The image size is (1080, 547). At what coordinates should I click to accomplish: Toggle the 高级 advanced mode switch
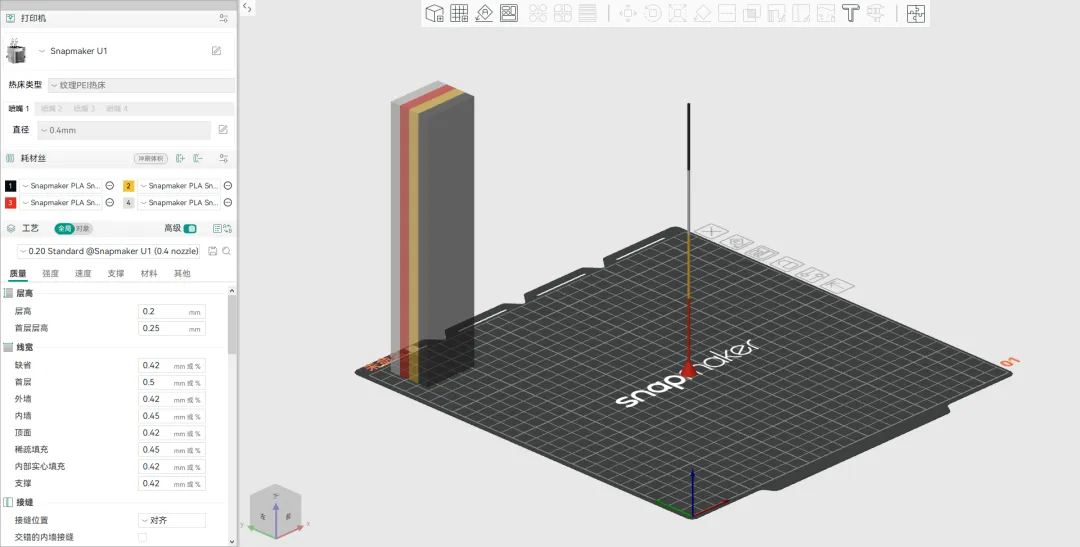pos(190,229)
